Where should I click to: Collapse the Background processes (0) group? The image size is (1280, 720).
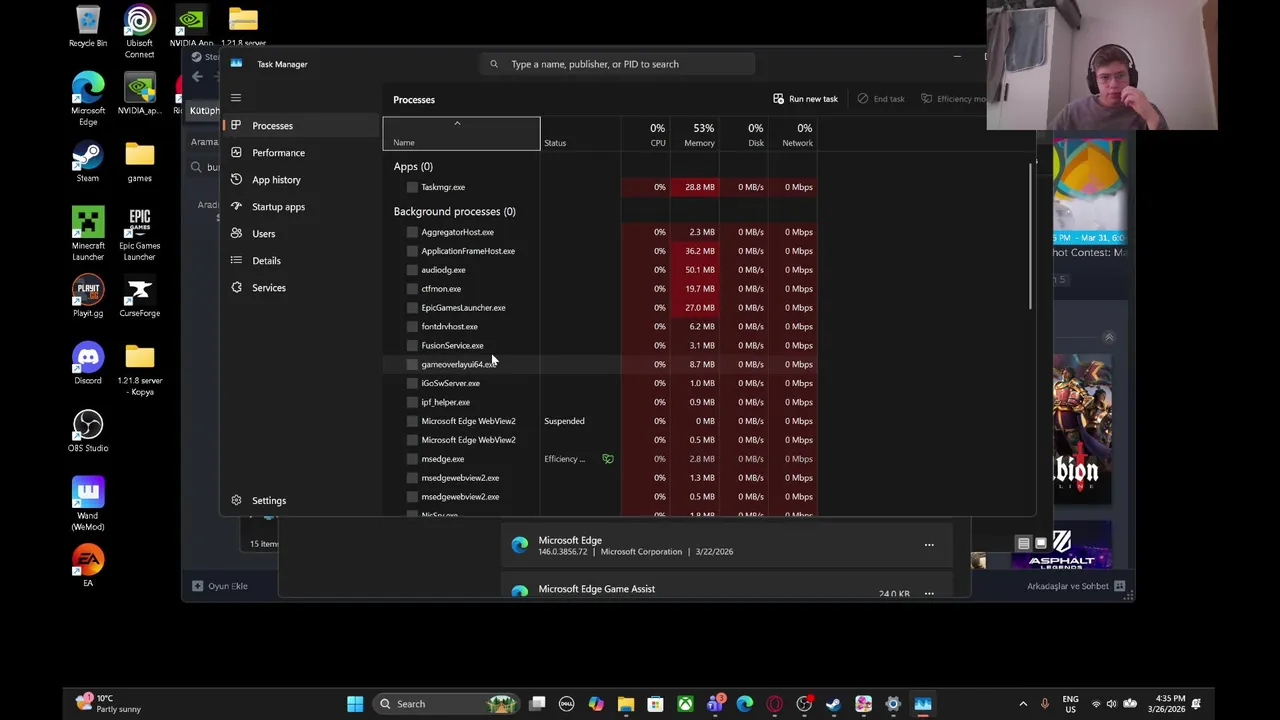coord(454,212)
